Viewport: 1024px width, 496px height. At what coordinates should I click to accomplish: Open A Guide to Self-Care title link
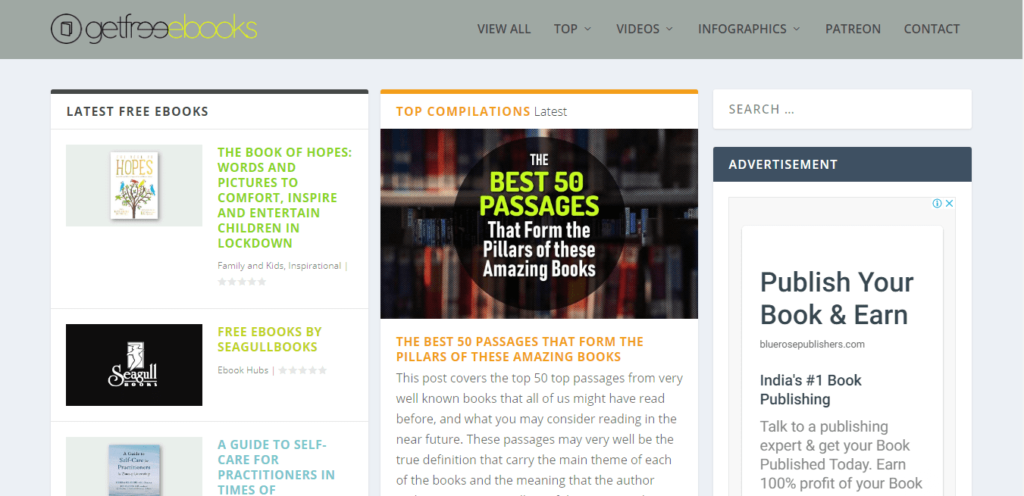(x=276, y=467)
